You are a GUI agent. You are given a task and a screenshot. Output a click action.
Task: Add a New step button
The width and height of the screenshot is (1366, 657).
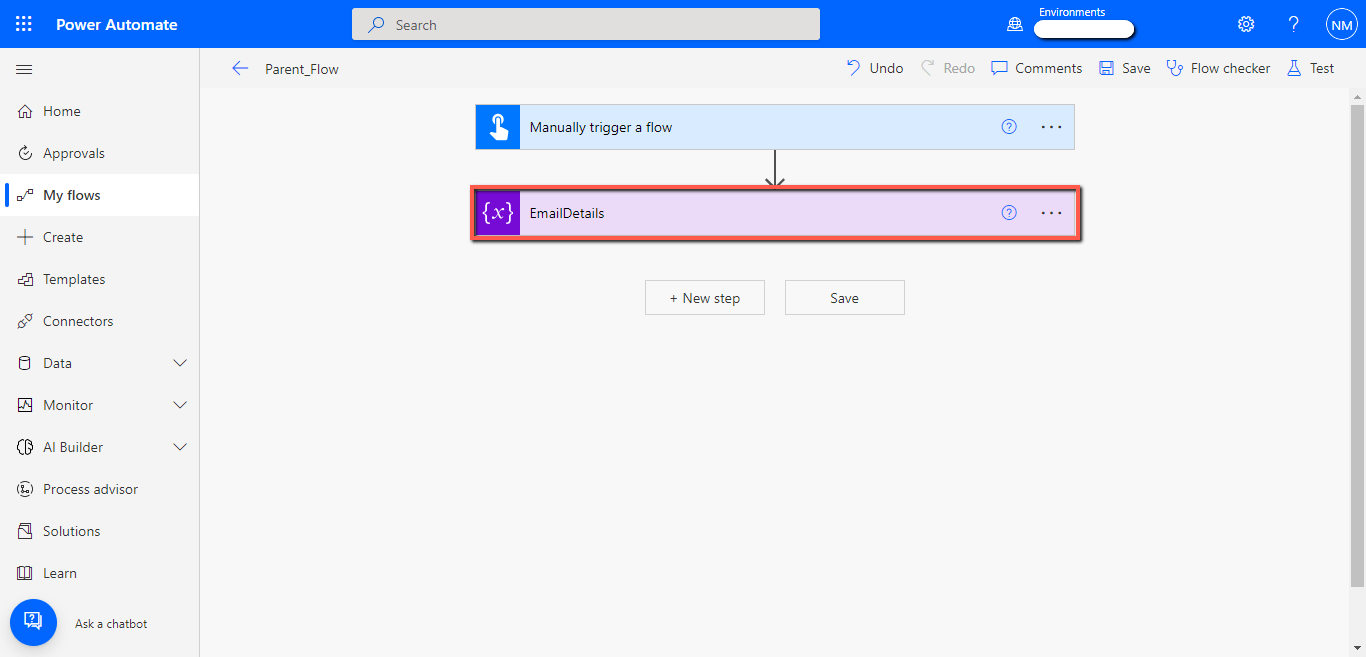(705, 298)
